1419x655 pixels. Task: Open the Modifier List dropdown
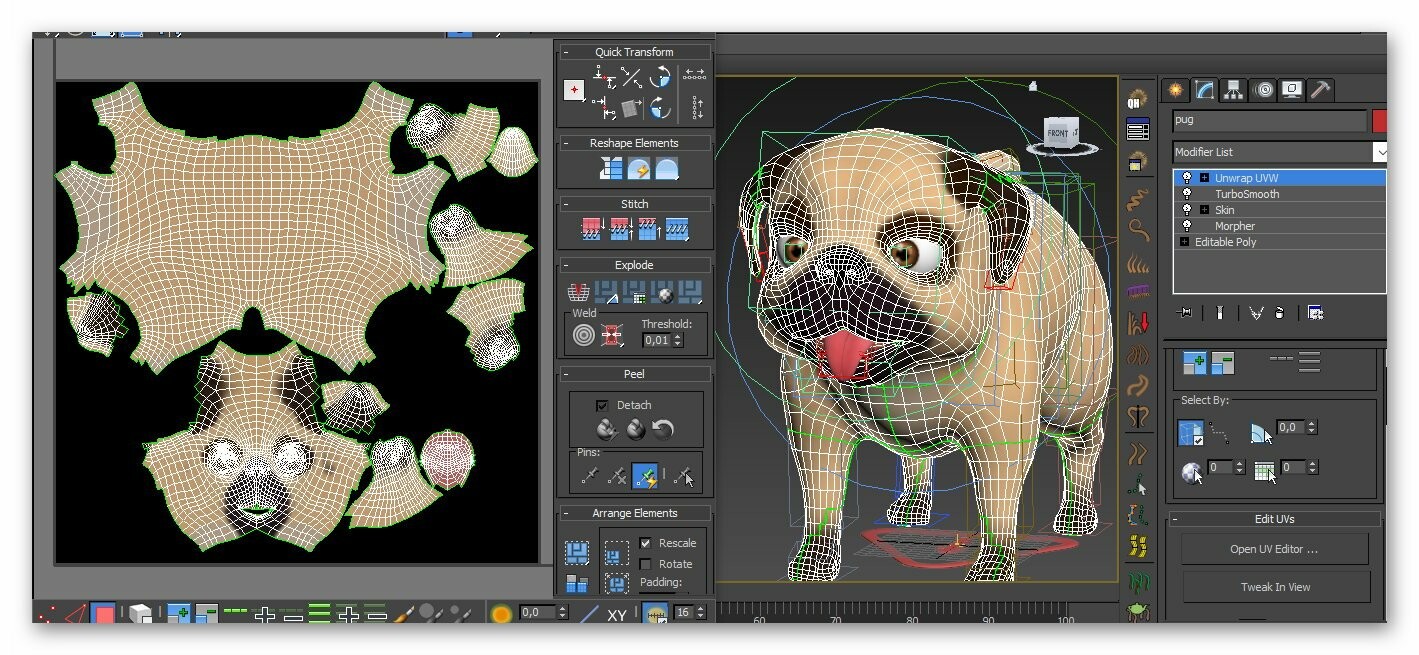(1381, 151)
